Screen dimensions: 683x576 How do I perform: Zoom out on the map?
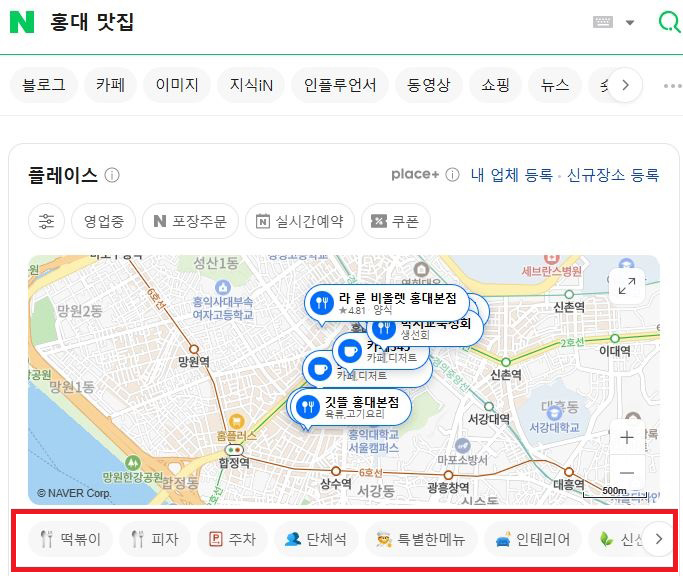pyautogui.click(x=627, y=473)
